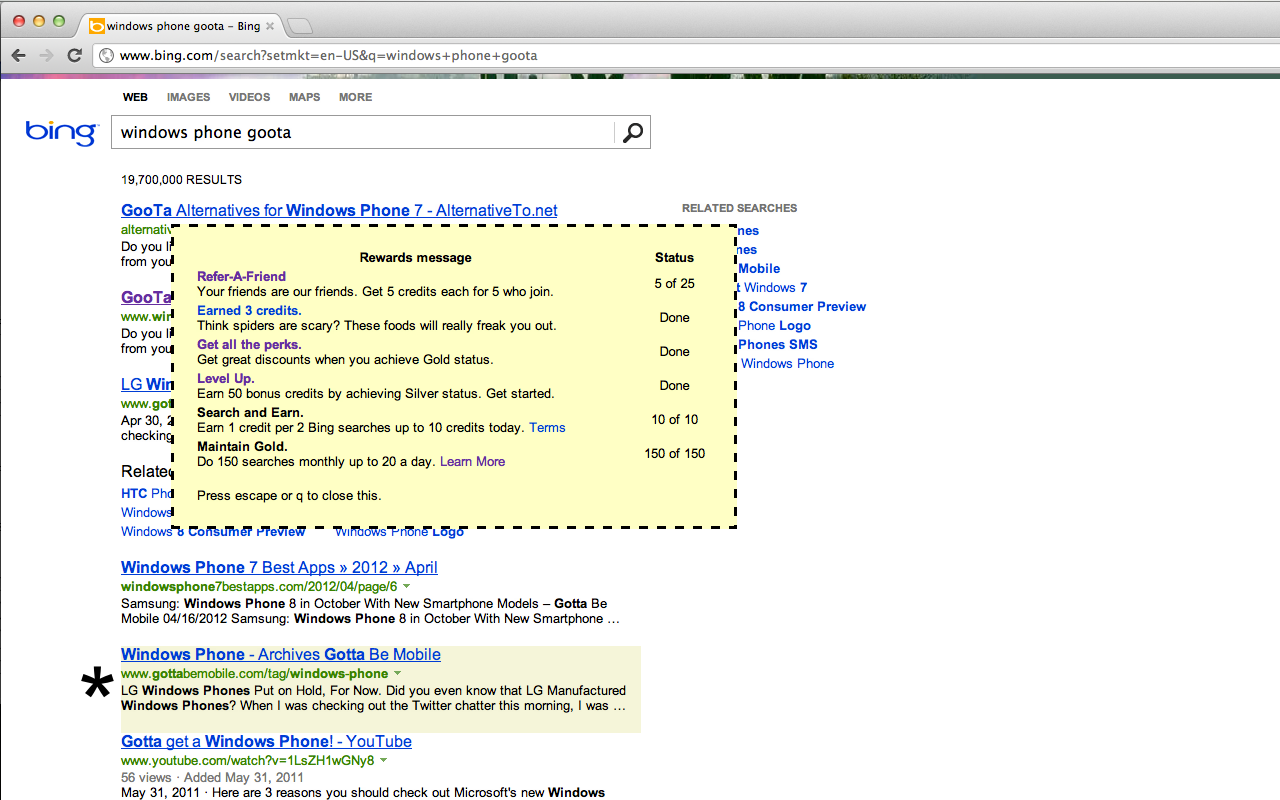The width and height of the screenshot is (1280, 800).
Task: Open the VIDEOS search category
Action: (x=249, y=97)
